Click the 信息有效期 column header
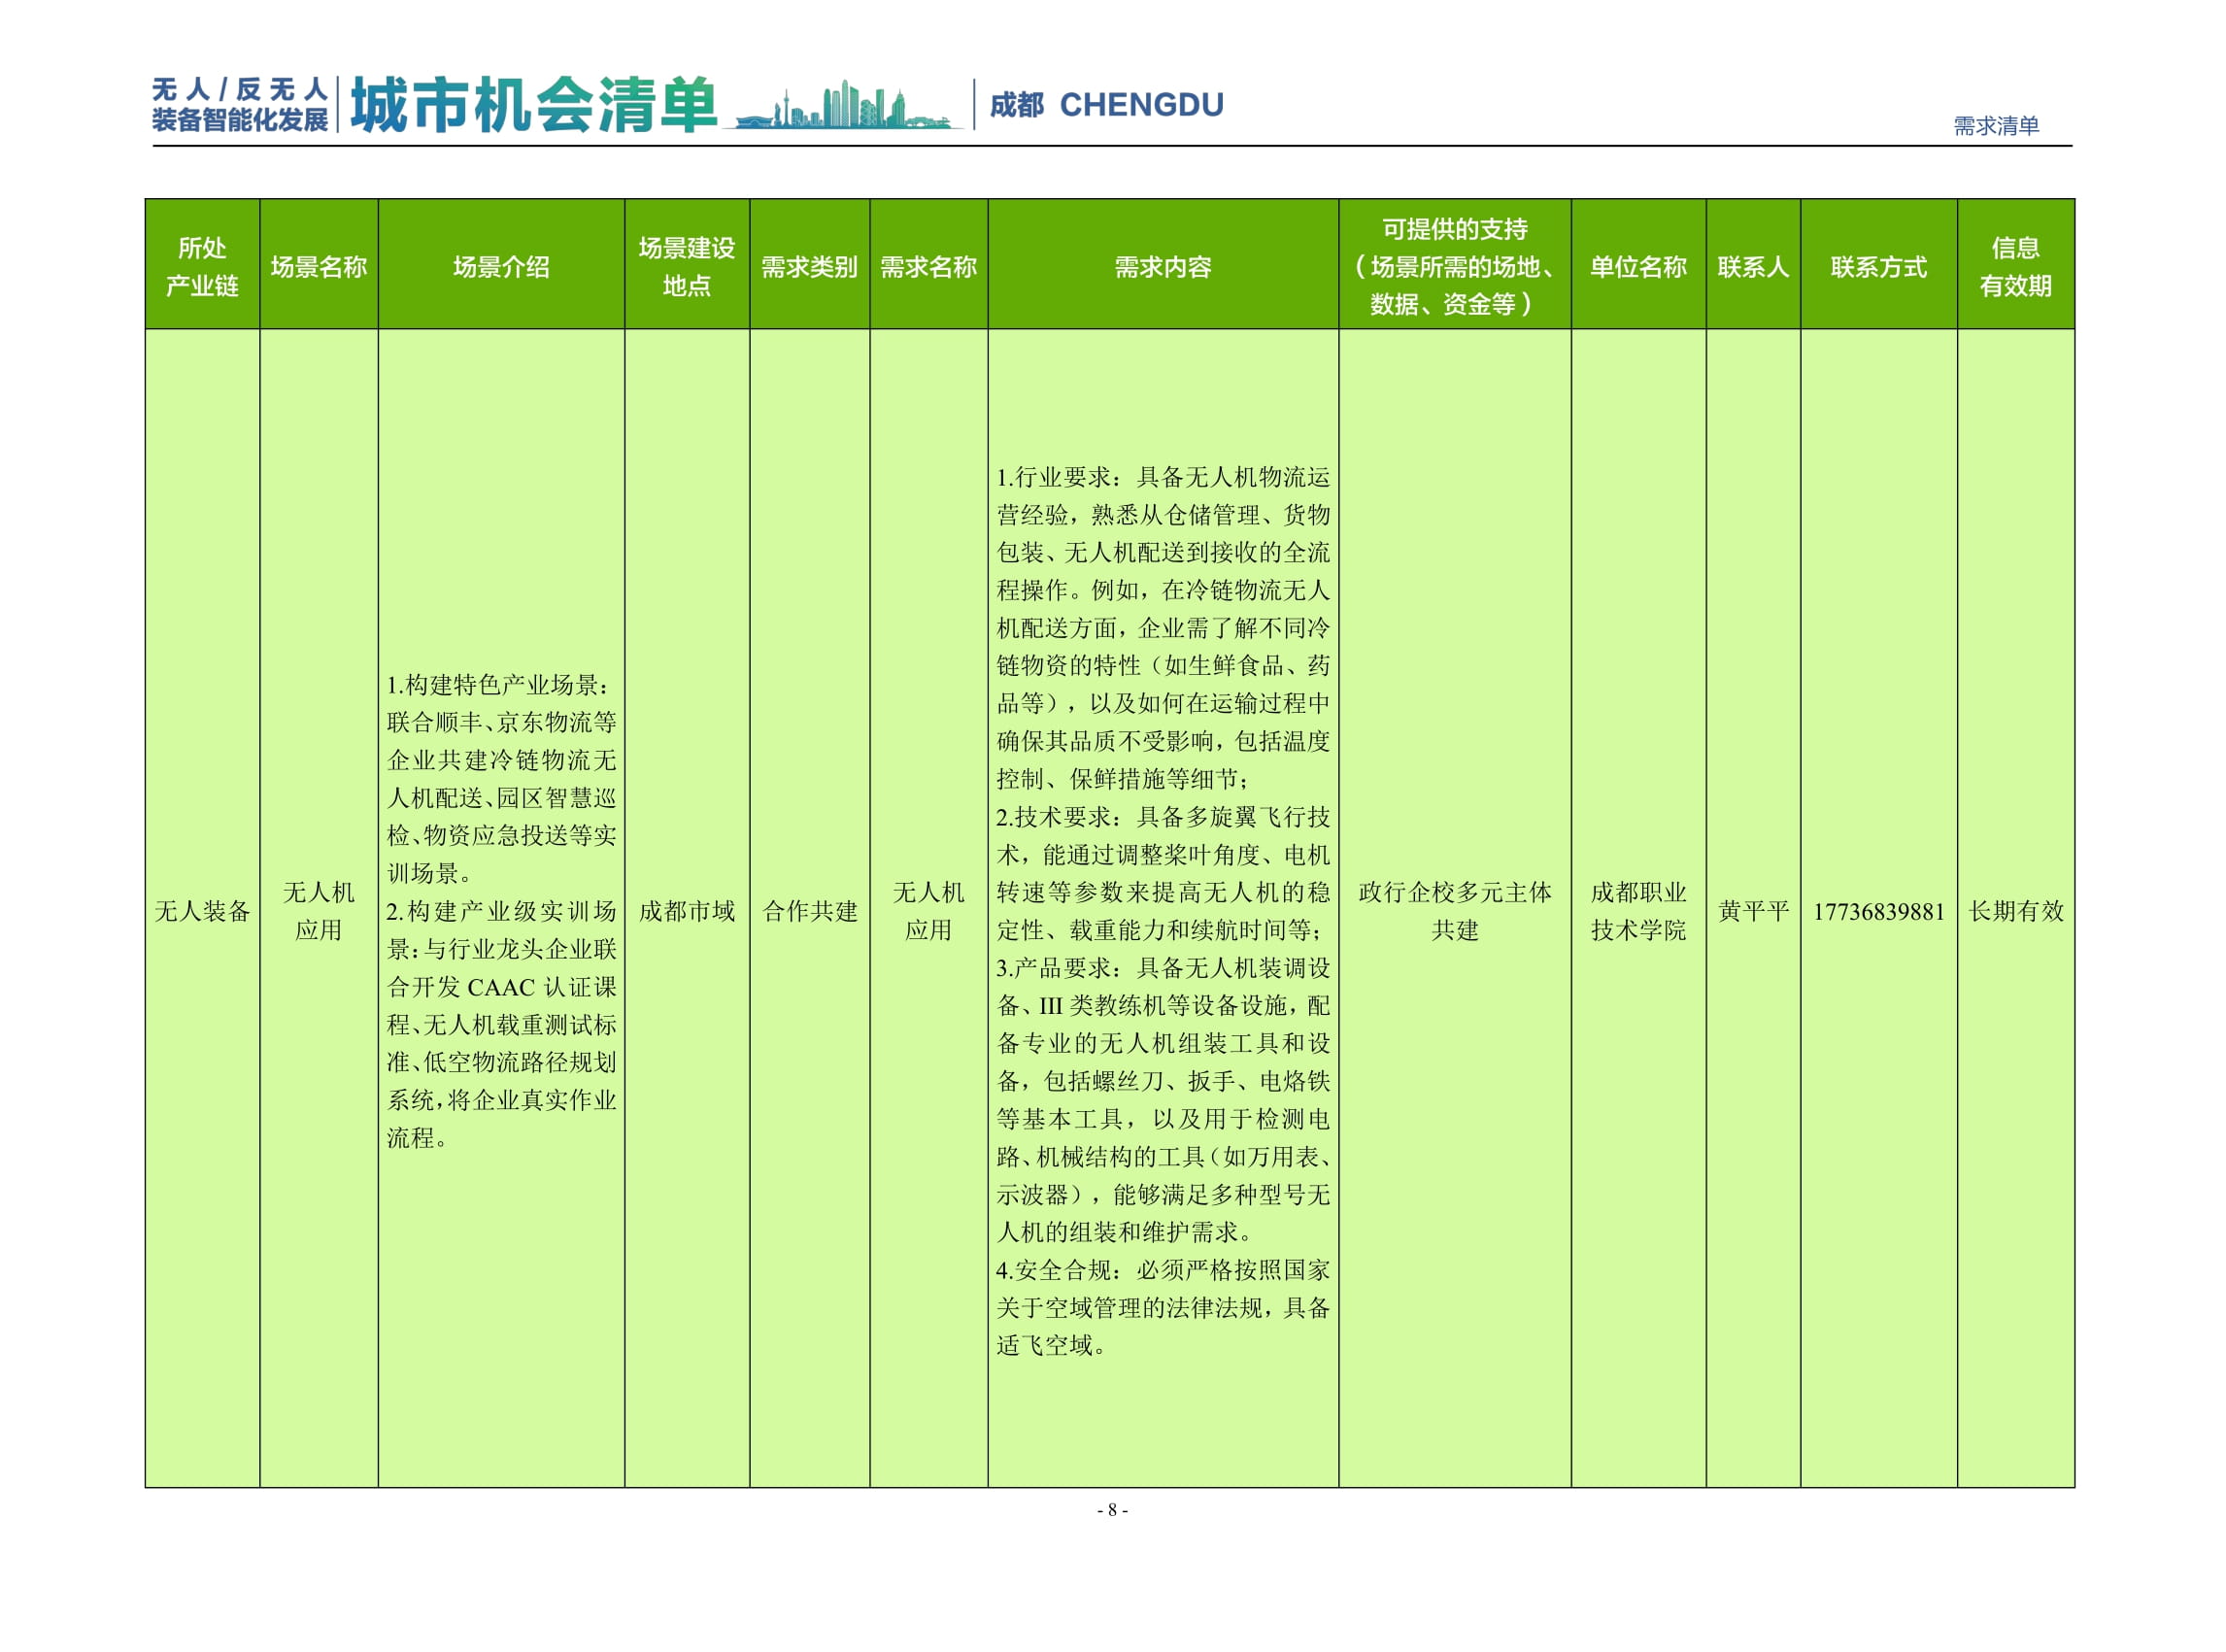 coord(2024,265)
